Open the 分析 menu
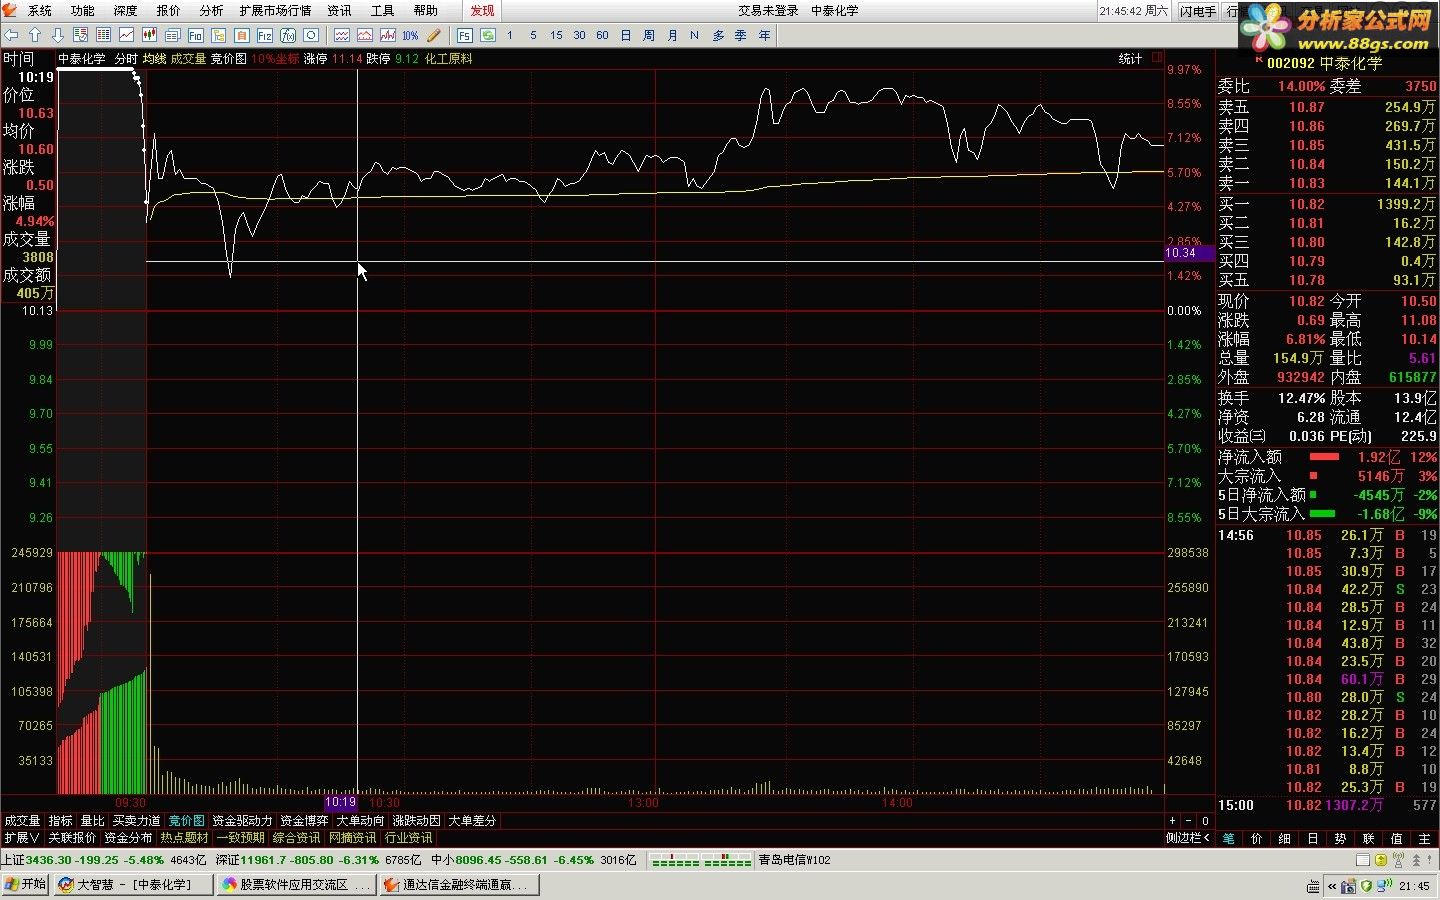The image size is (1440, 900). (211, 11)
